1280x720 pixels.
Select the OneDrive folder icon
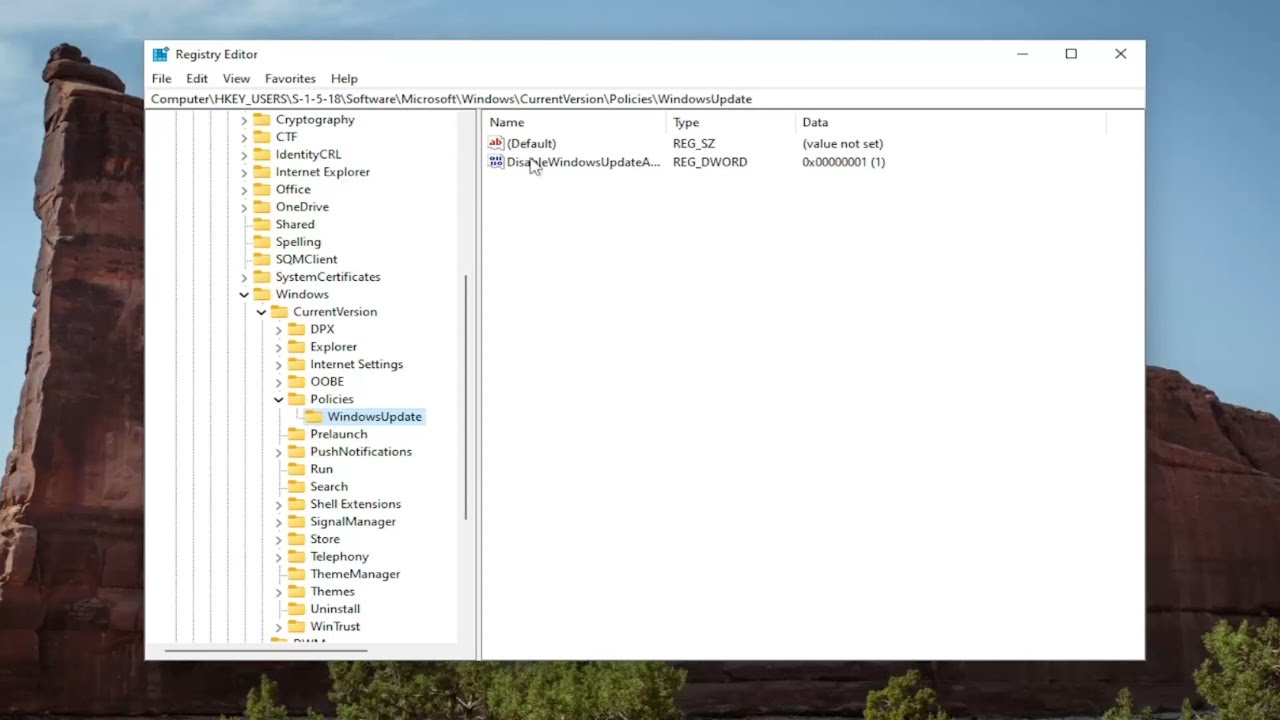point(262,207)
